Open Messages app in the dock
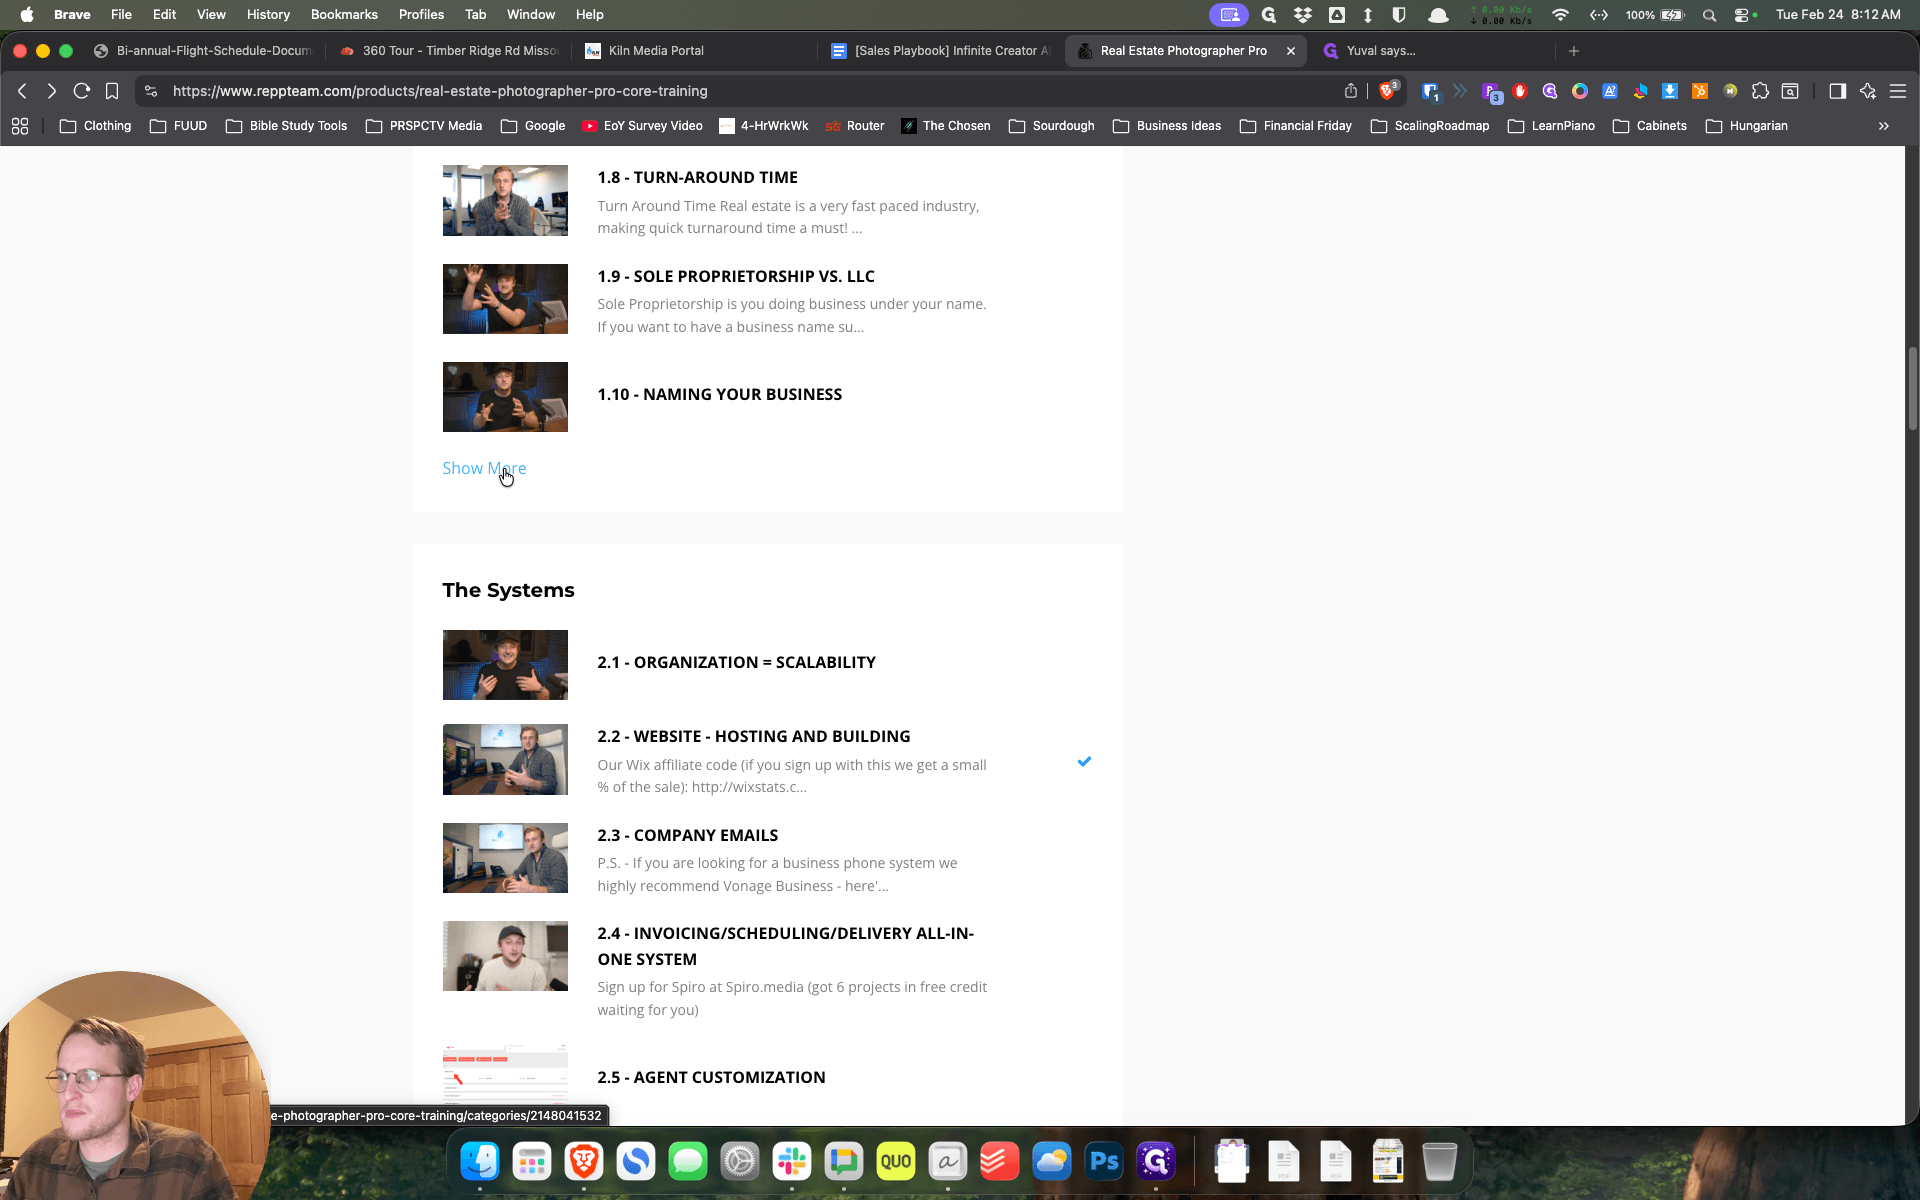Screen dimensions: 1920x1200 point(688,1161)
